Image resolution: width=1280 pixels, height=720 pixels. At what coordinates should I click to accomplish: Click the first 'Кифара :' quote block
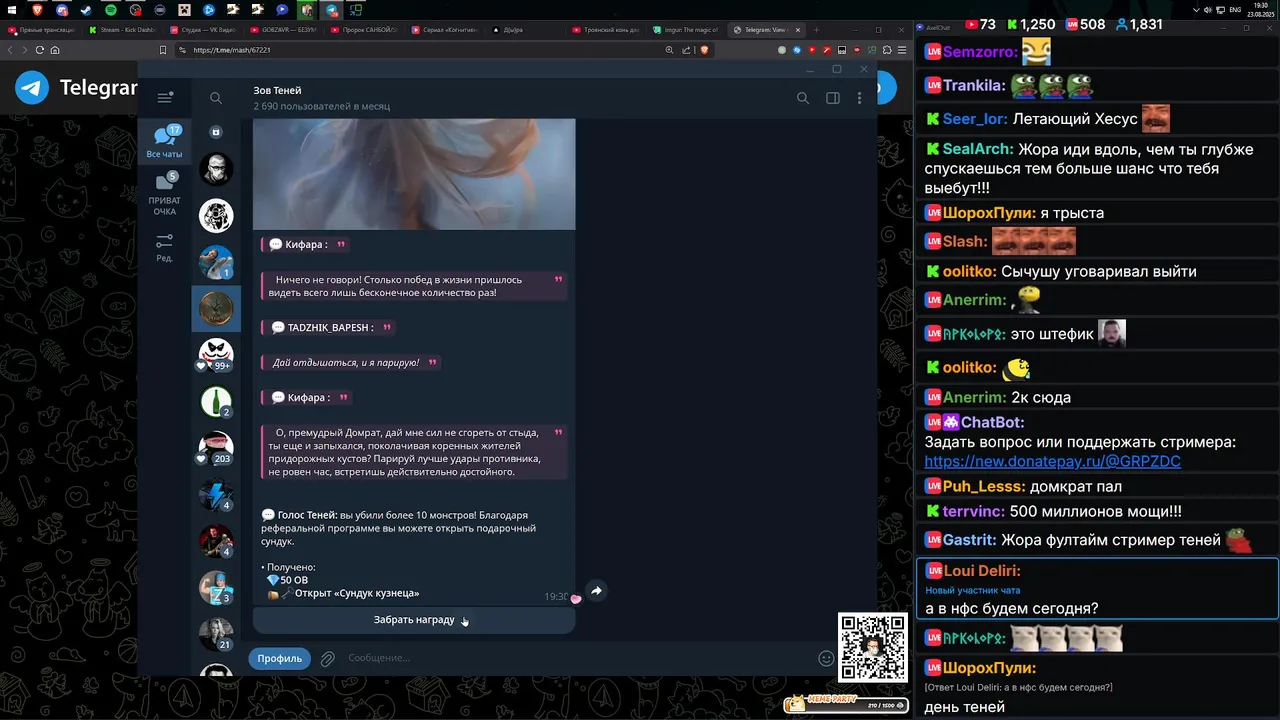[306, 245]
